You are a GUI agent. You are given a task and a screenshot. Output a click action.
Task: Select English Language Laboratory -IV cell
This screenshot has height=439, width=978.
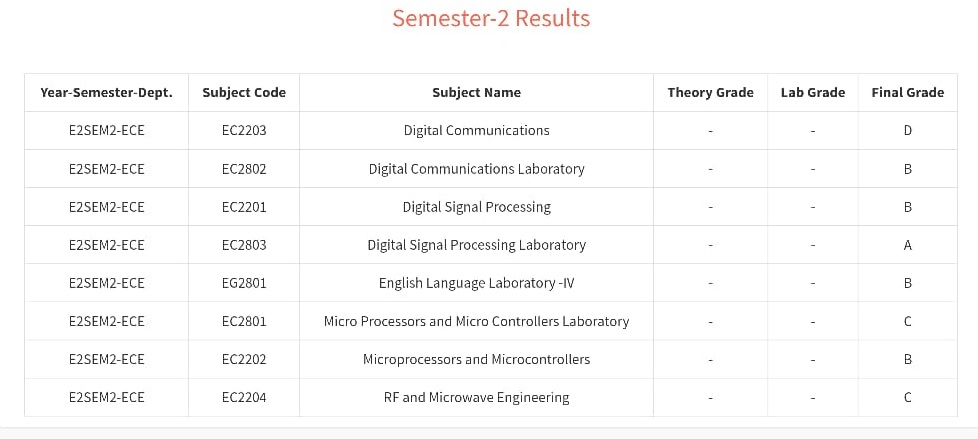(x=477, y=283)
